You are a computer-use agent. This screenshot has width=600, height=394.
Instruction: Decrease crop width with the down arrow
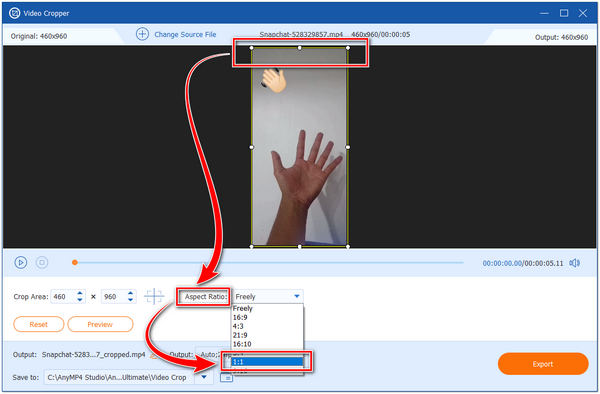point(80,300)
